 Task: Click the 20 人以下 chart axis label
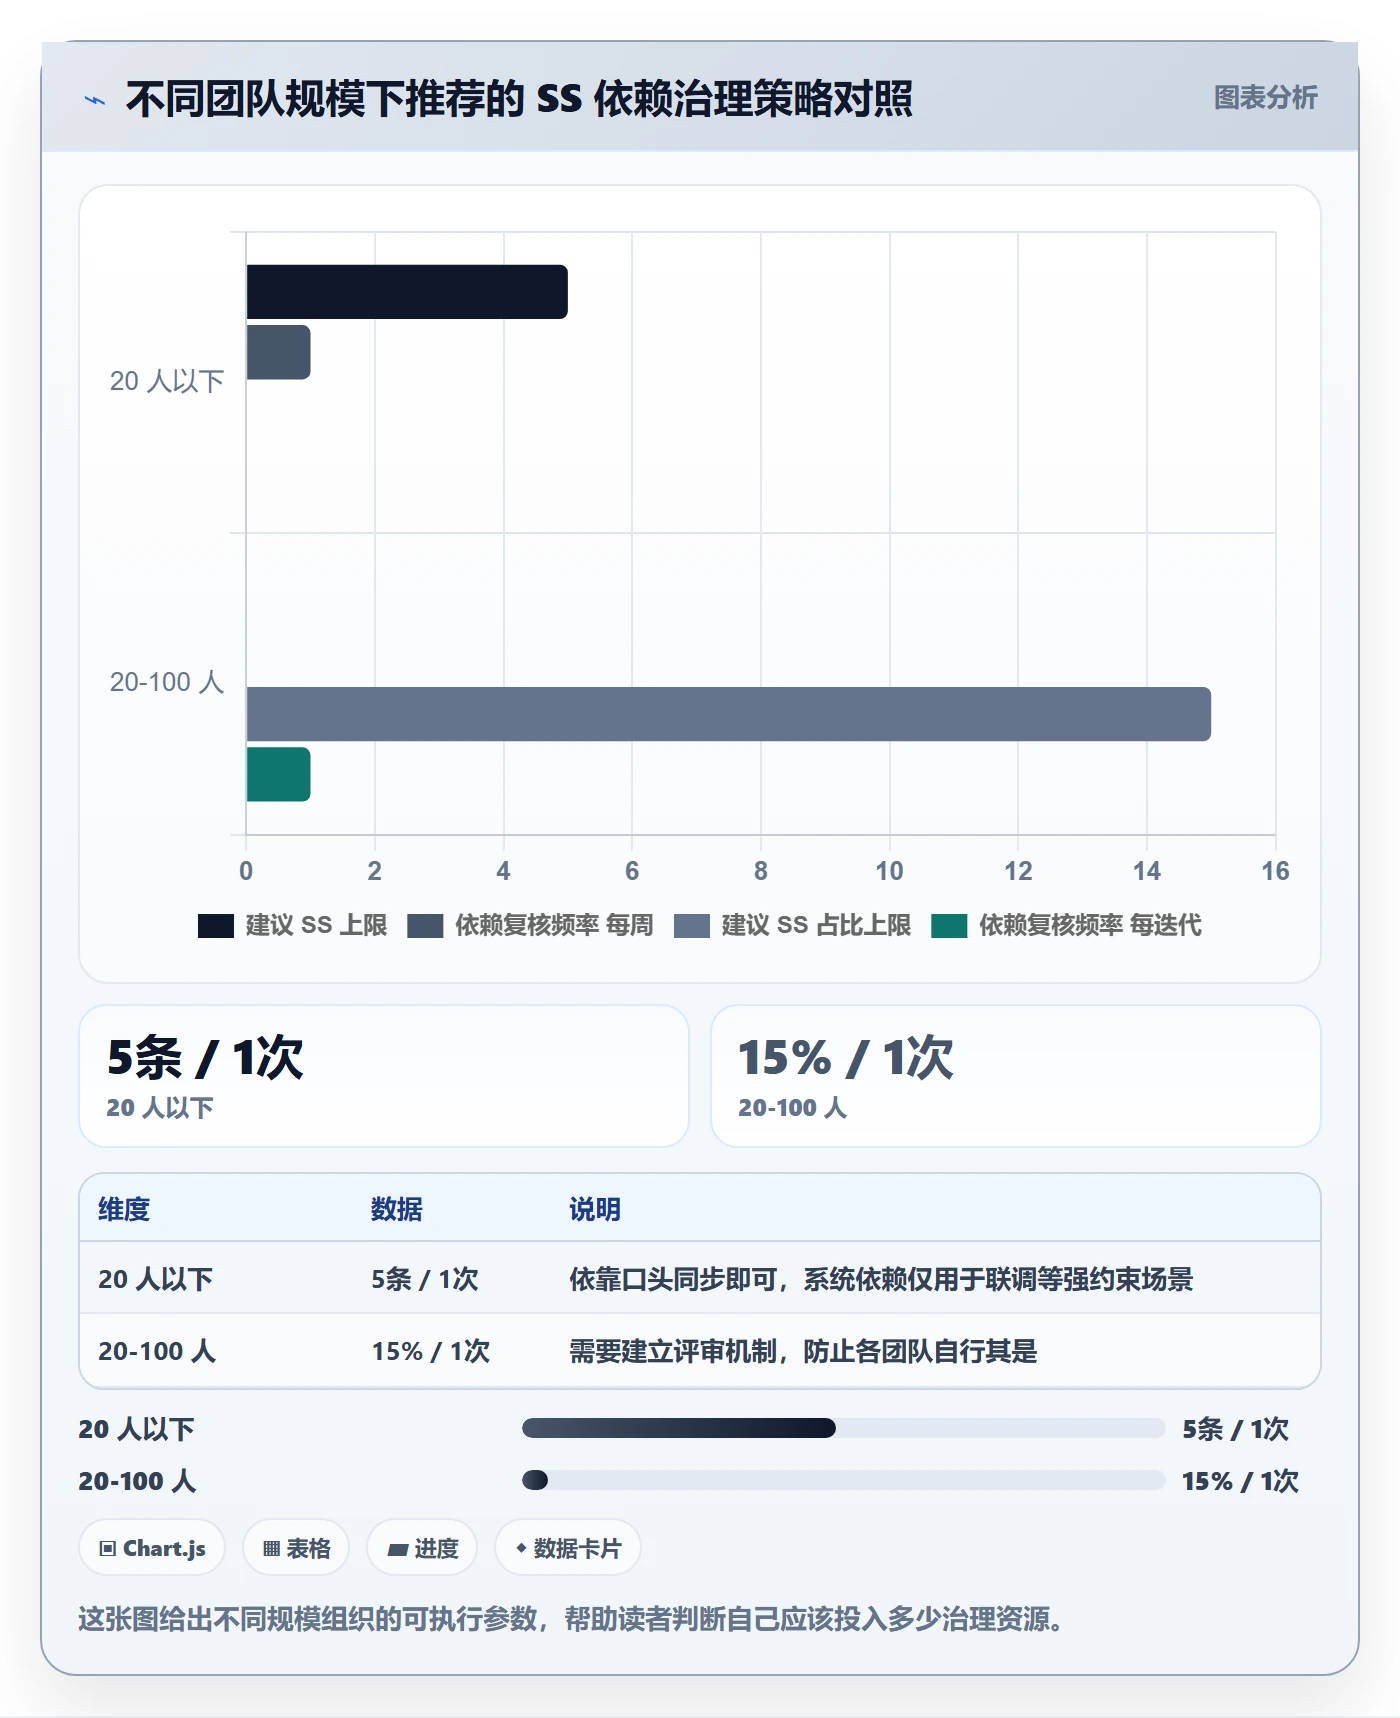[167, 381]
